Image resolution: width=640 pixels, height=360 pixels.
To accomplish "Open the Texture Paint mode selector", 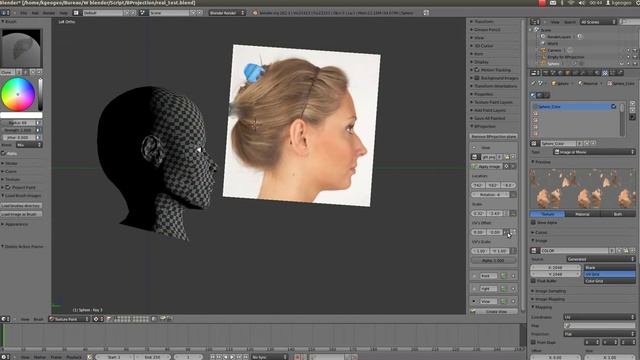I will pos(69,319).
